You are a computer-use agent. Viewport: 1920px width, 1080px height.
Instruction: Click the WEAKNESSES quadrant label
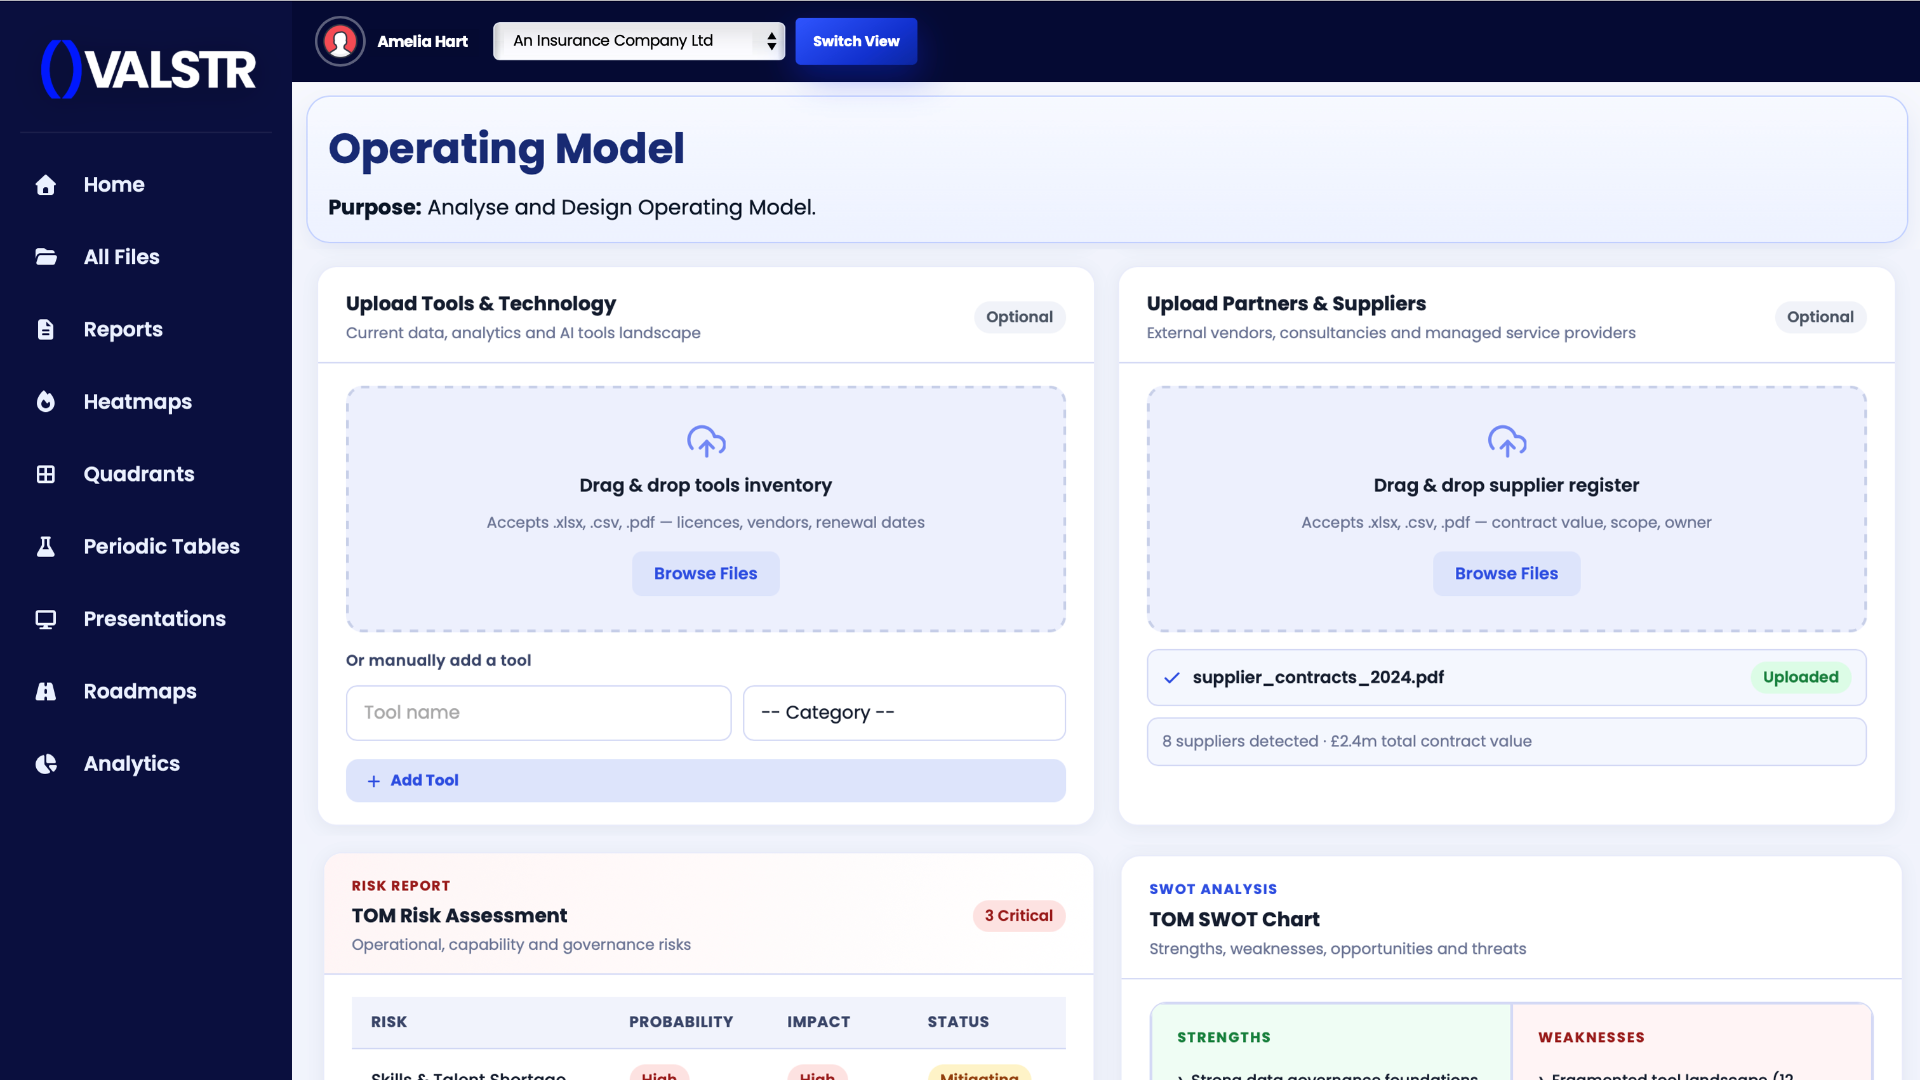[1592, 1038]
